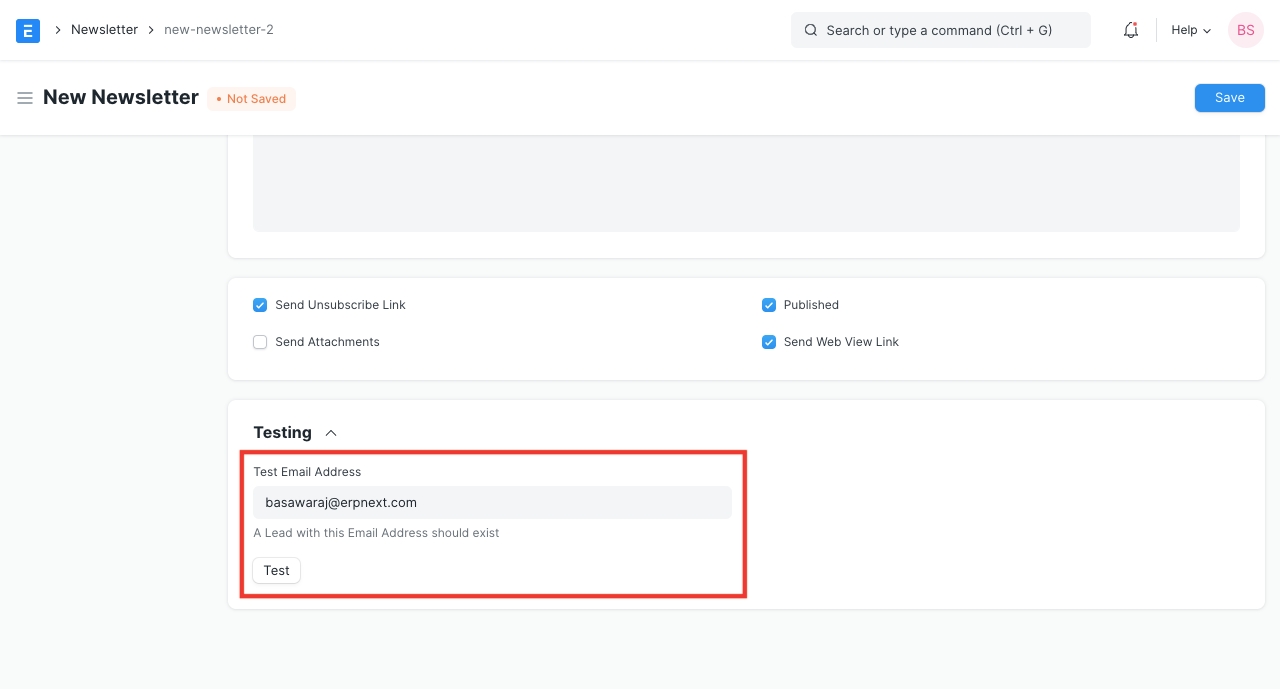Viewport: 1280px width, 689px height.
Task: Collapse the Testing section chevron
Action: point(331,433)
